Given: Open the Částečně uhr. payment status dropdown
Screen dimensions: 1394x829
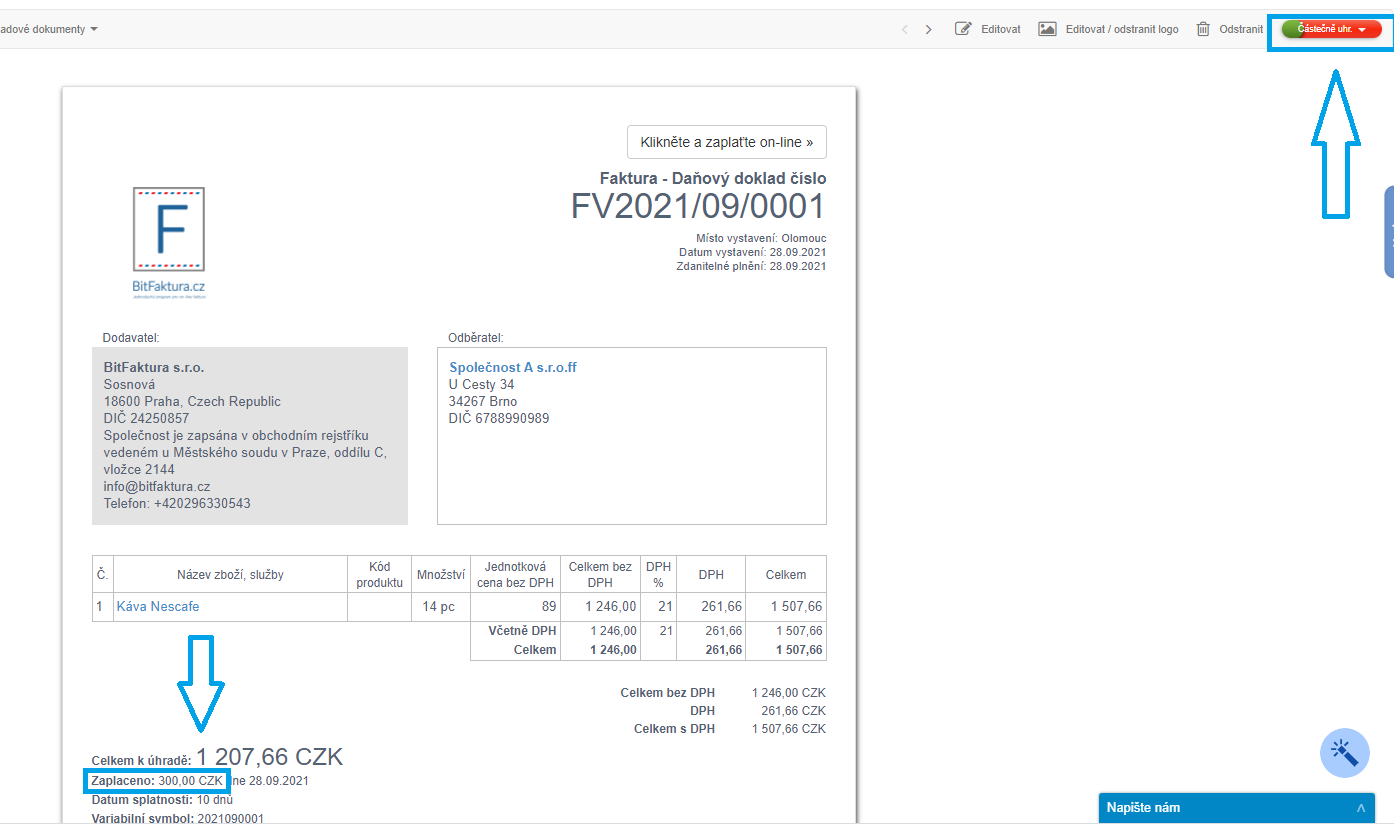Looking at the screenshot, I should coord(1331,29).
